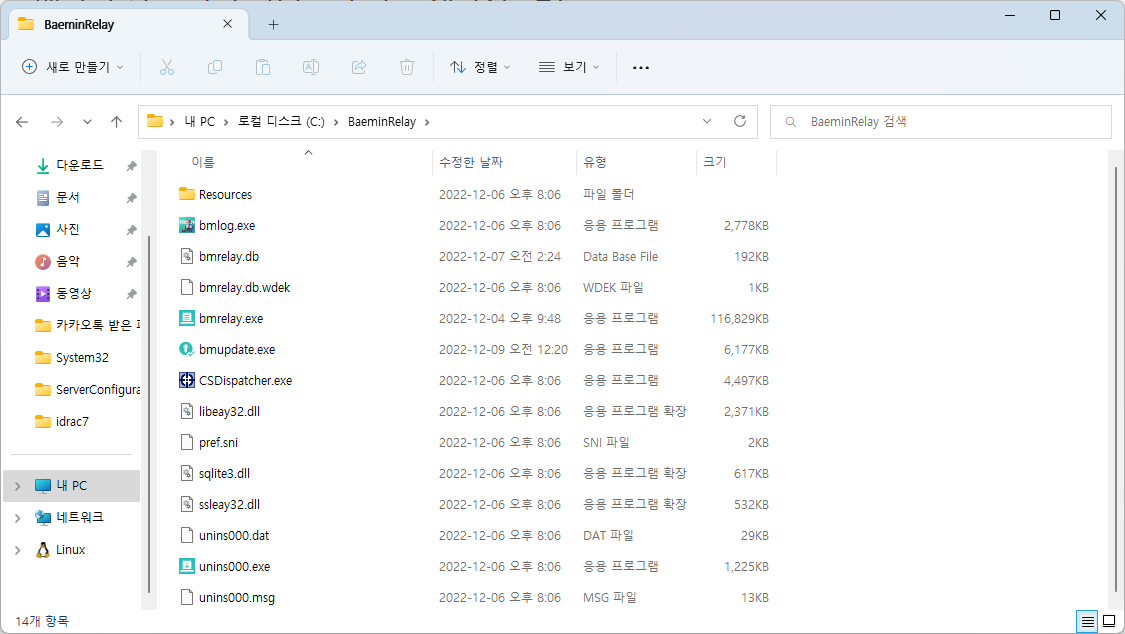Open the 보기 view dropdown
1125x634 pixels.
[569, 67]
